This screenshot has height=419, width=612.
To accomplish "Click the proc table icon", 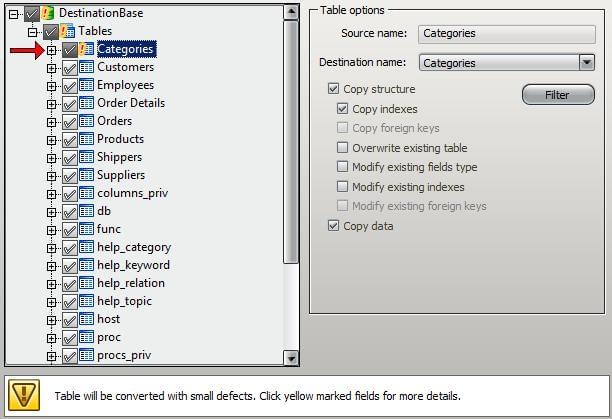I will pyautogui.click(x=86, y=337).
